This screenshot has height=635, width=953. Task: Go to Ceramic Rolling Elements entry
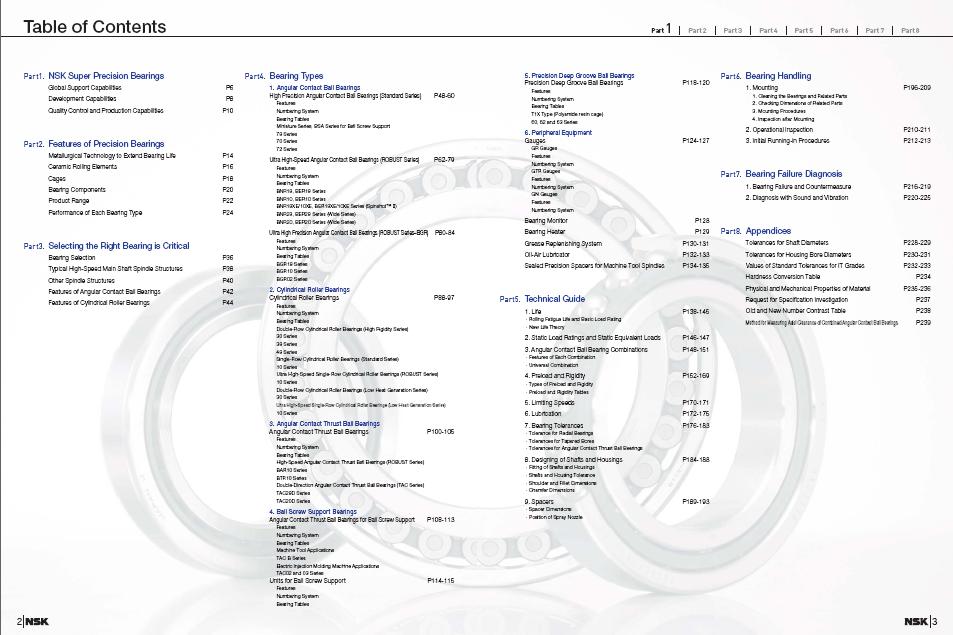click(83, 166)
